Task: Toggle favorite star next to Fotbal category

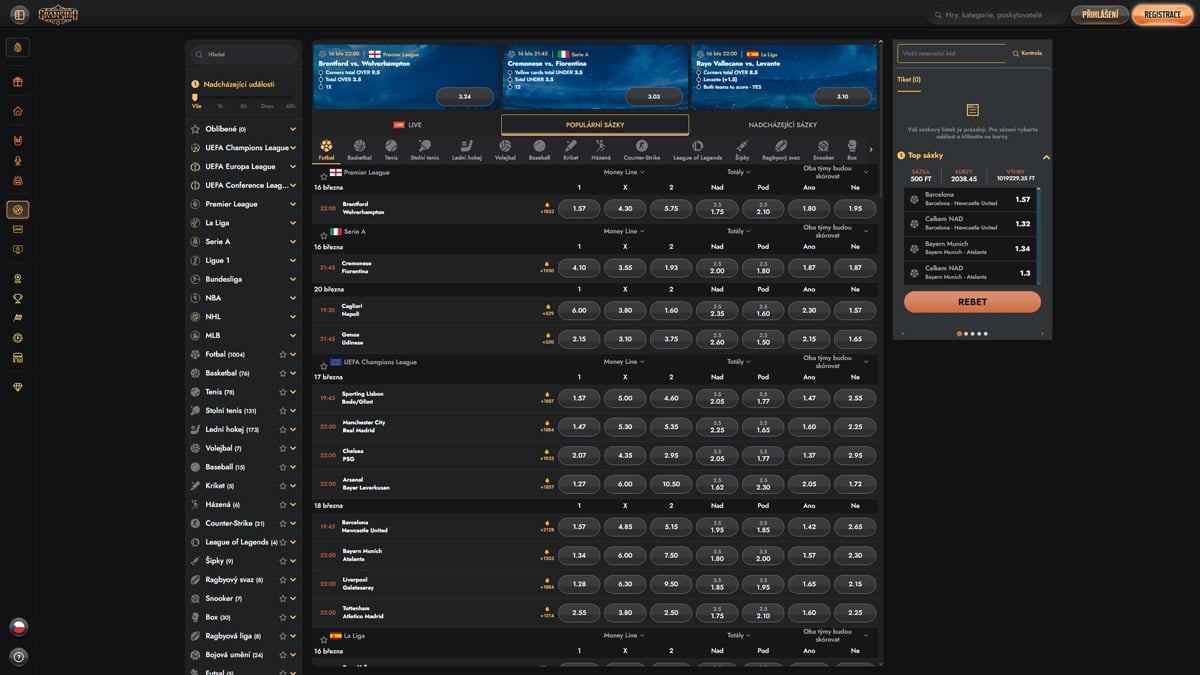Action: point(283,355)
